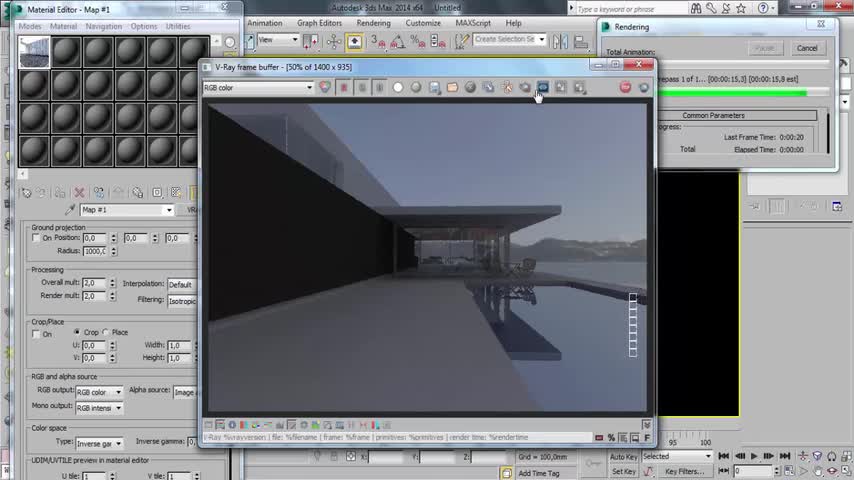Open the Customize menu
The height and width of the screenshot is (480, 854).
point(423,23)
